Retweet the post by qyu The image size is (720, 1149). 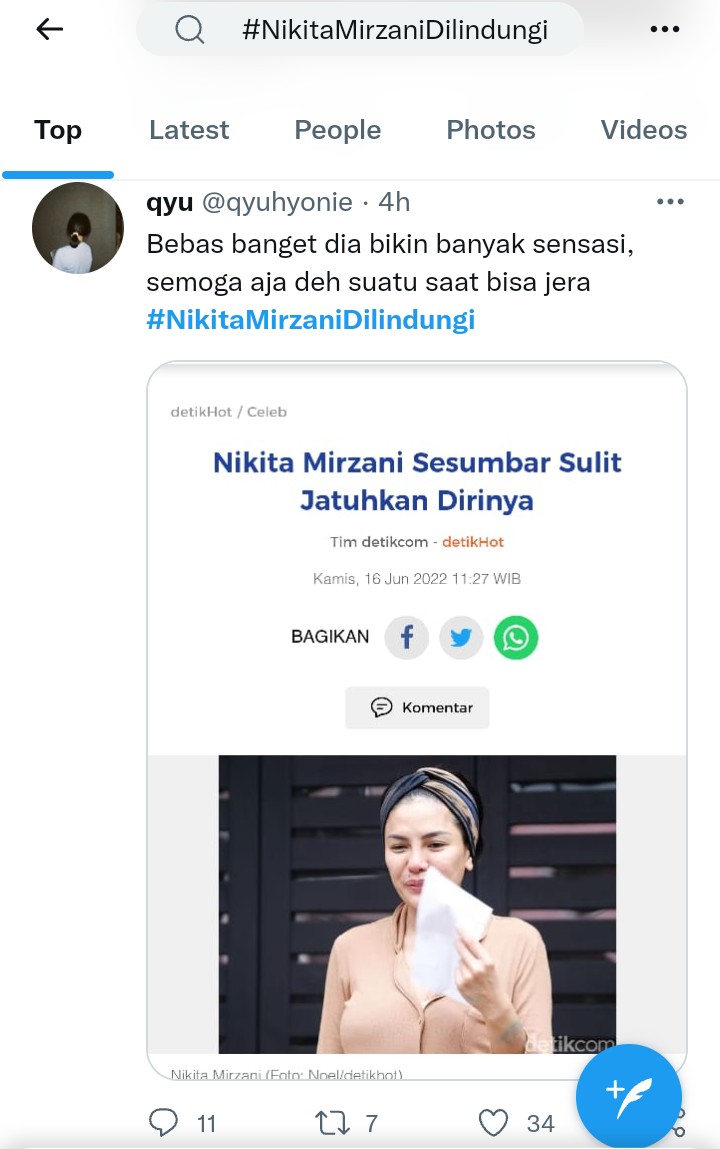tap(331, 1123)
